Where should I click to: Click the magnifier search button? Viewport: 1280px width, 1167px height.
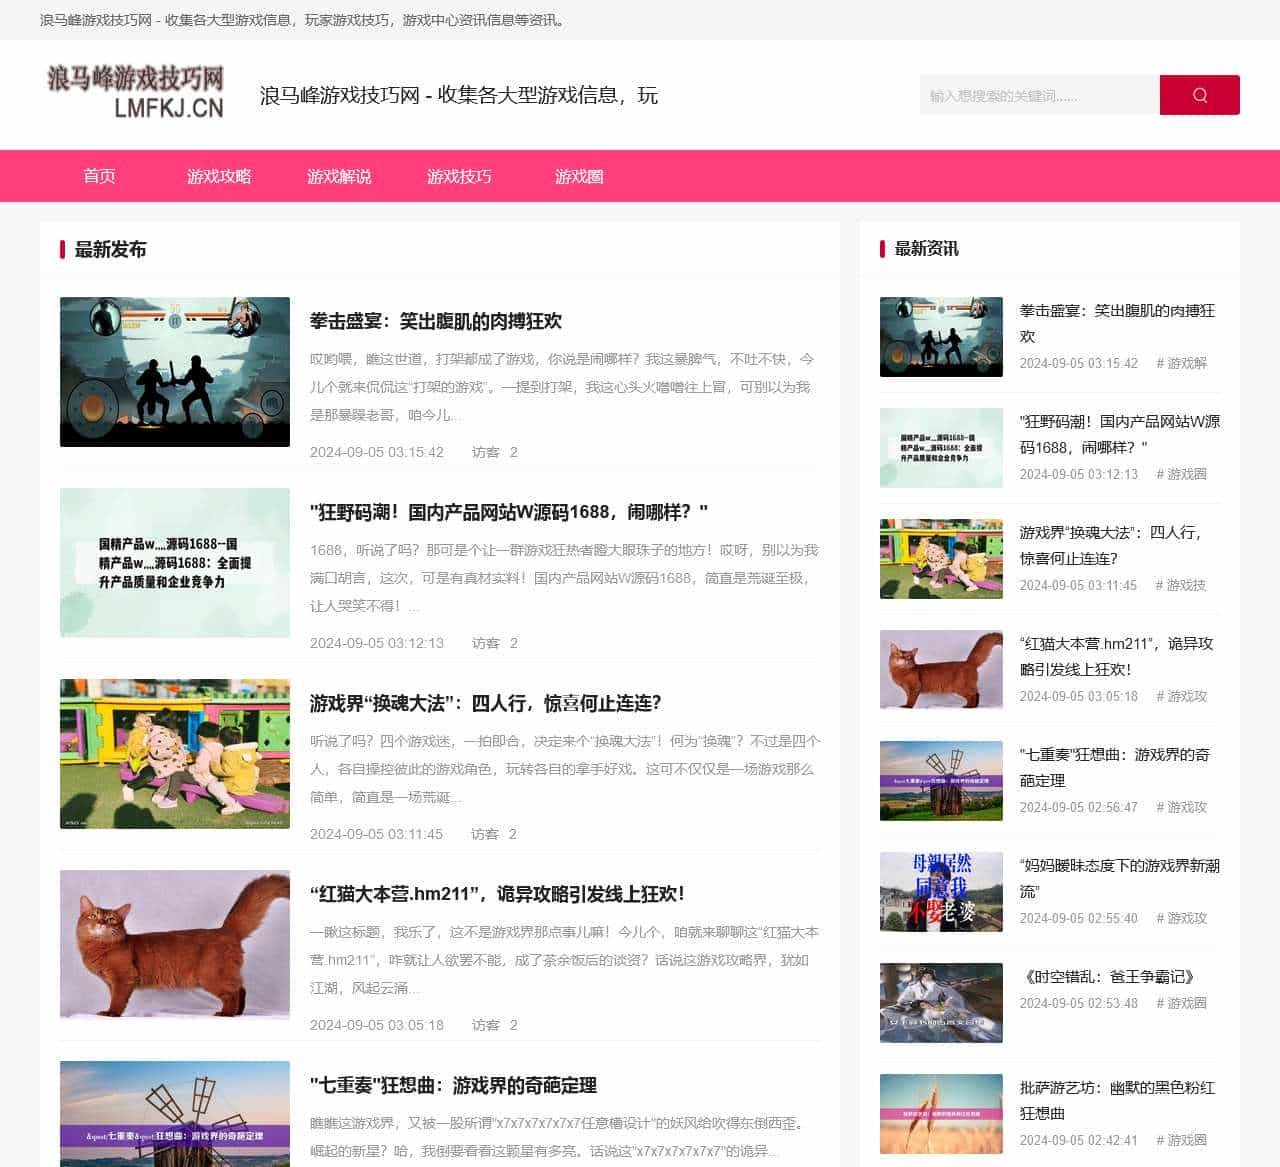pyautogui.click(x=1199, y=95)
